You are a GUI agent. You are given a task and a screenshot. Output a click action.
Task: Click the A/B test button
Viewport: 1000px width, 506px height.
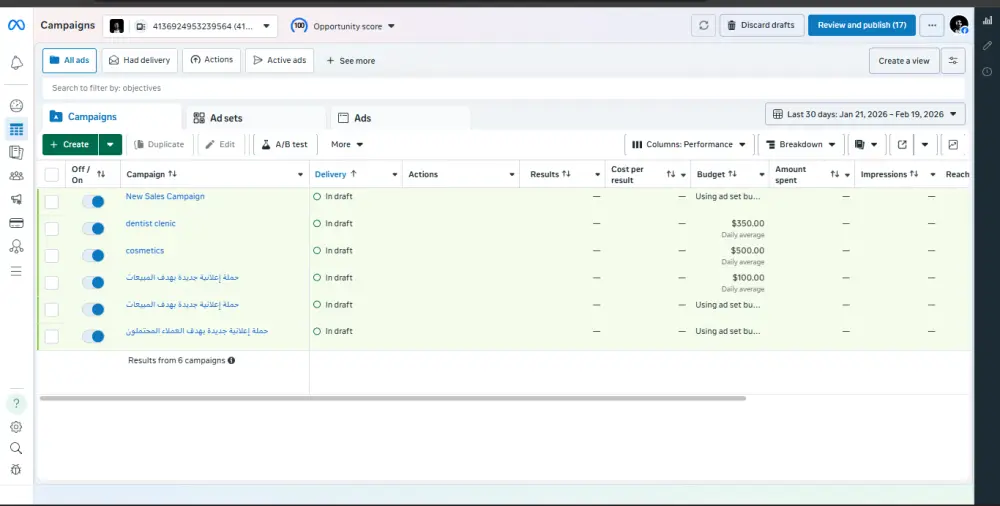[x=285, y=144]
